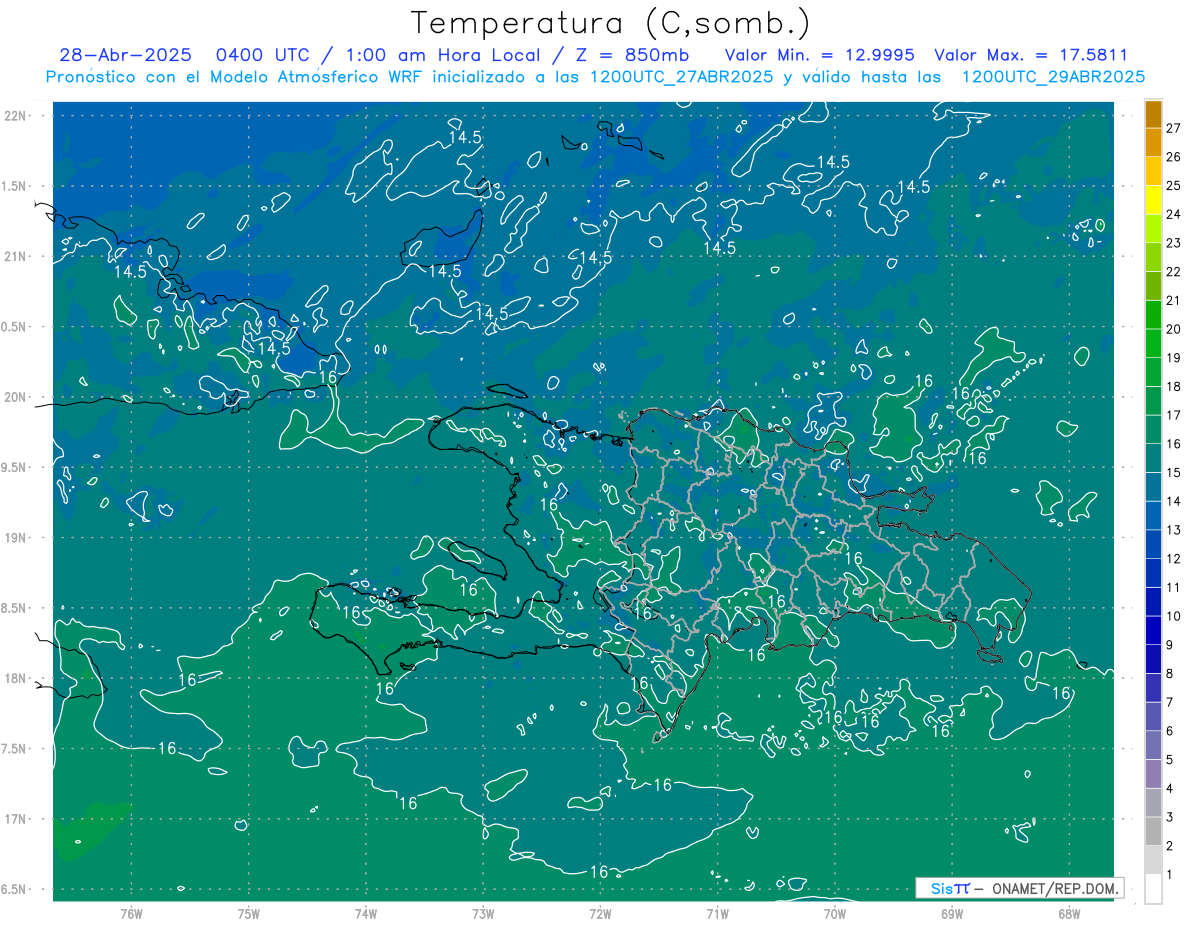Viewport: 1200px width, 927px height.
Task: Click the yellow swatch in the color scale
Action: [1153, 200]
